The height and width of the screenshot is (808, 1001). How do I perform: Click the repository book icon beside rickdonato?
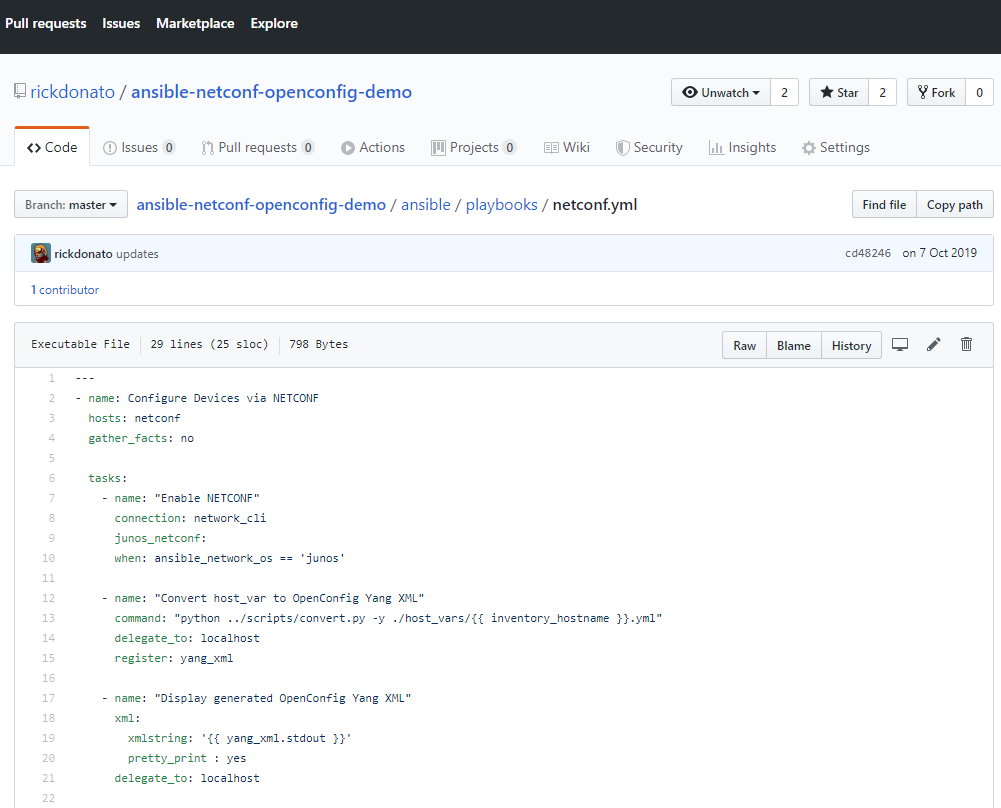tap(20, 91)
